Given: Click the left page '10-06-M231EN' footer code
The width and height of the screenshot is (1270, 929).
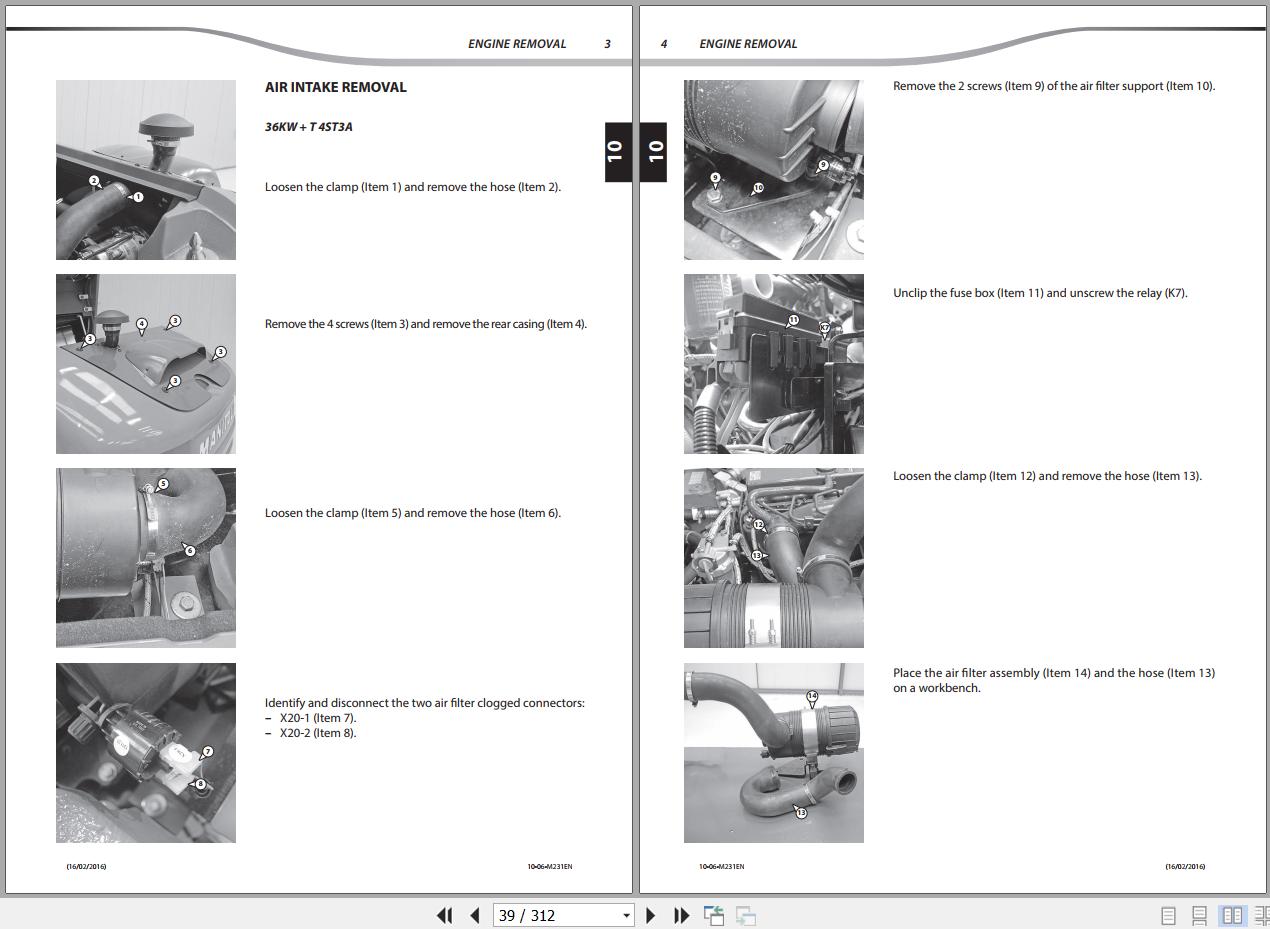Looking at the screenshot, I should tap(550, 867).
